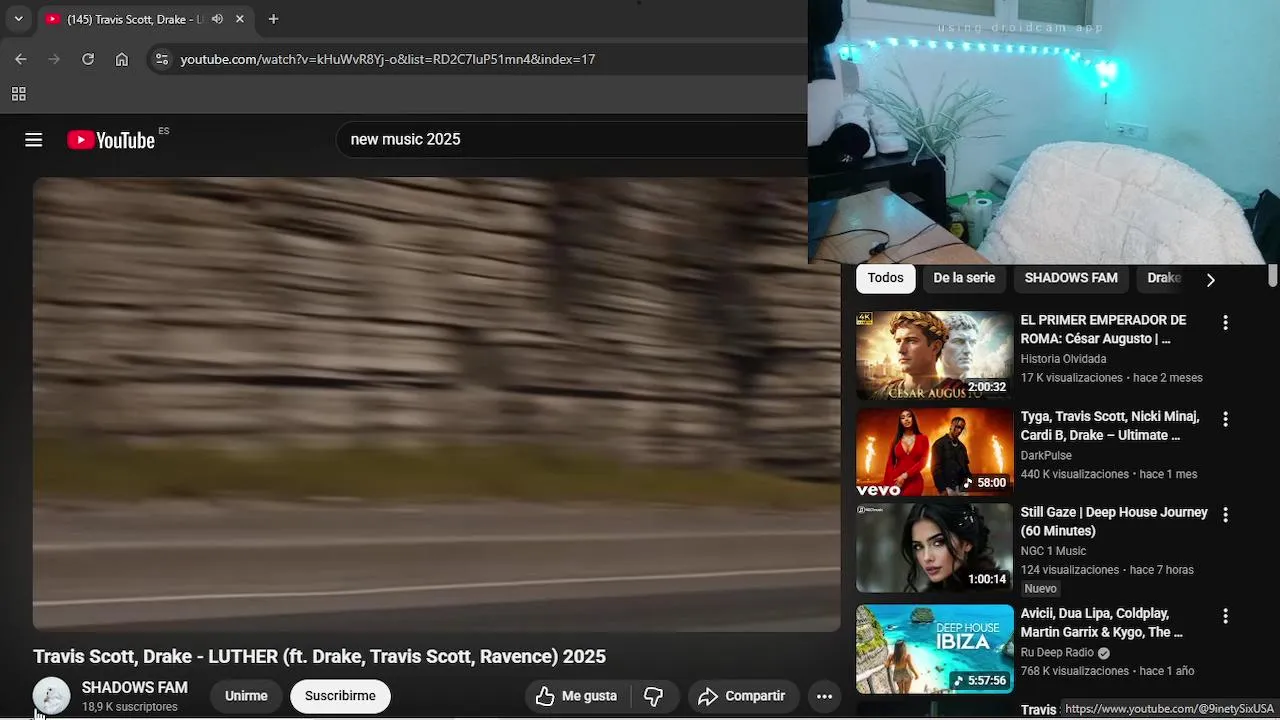Click the video player to pause
The image size is (1280, 720).
pyautogui.click(x=436, y=404)
